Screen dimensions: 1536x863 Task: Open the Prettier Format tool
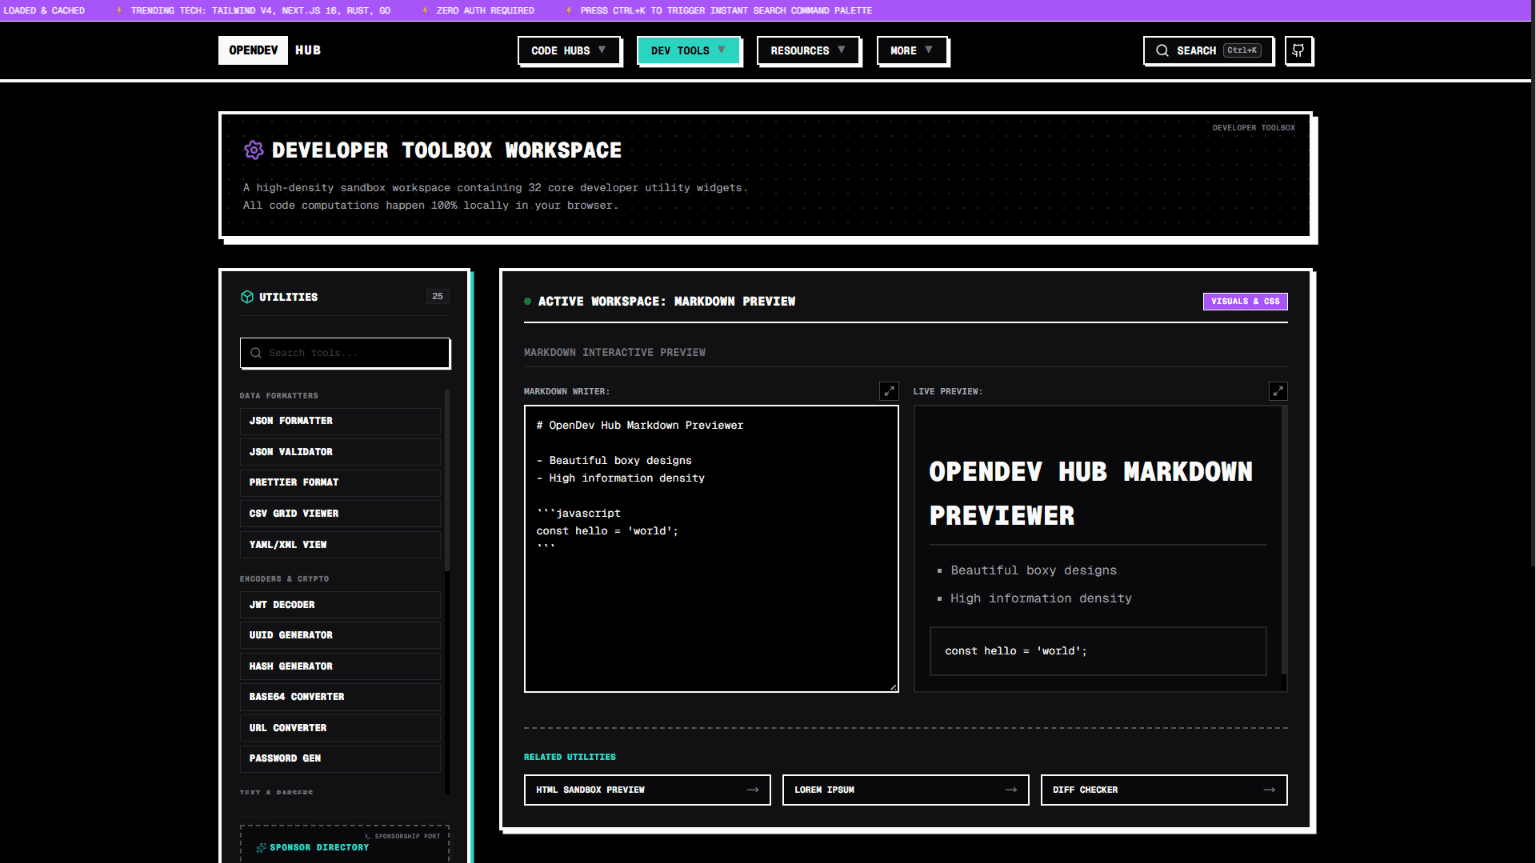tap(340, 482)
